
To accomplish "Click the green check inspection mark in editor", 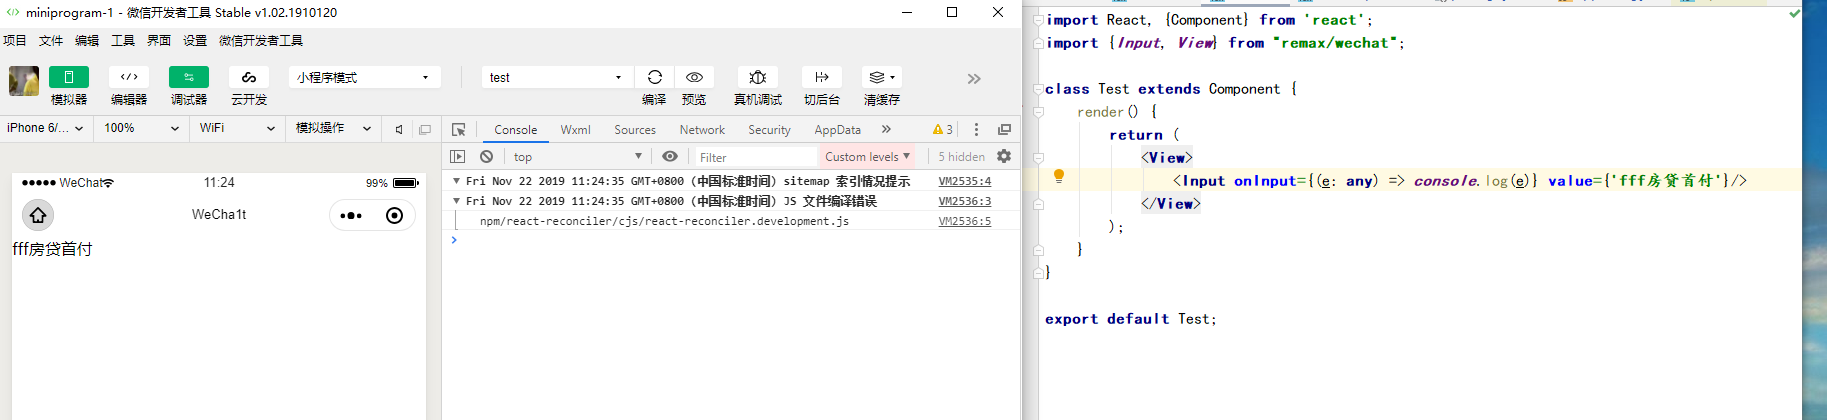I will point(1794,13).
